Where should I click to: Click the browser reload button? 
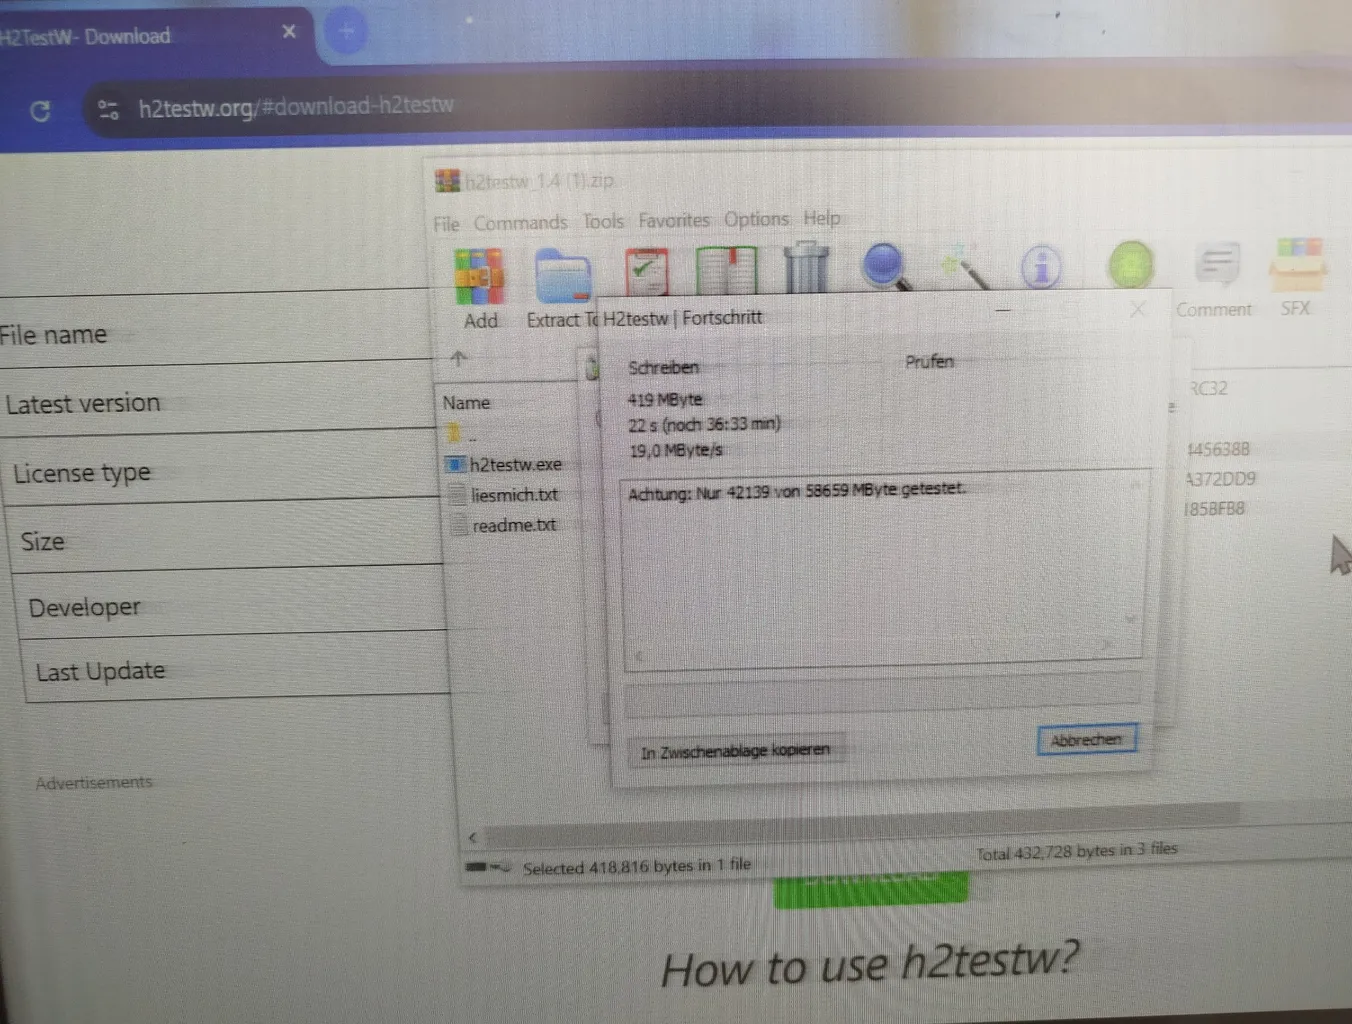[41, 111]
